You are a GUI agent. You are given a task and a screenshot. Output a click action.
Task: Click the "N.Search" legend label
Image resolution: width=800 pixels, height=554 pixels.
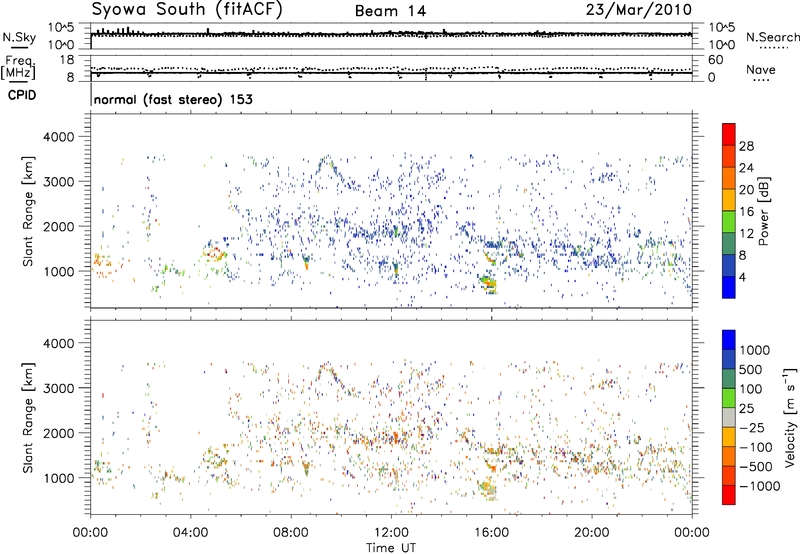(x=772, y=37)
